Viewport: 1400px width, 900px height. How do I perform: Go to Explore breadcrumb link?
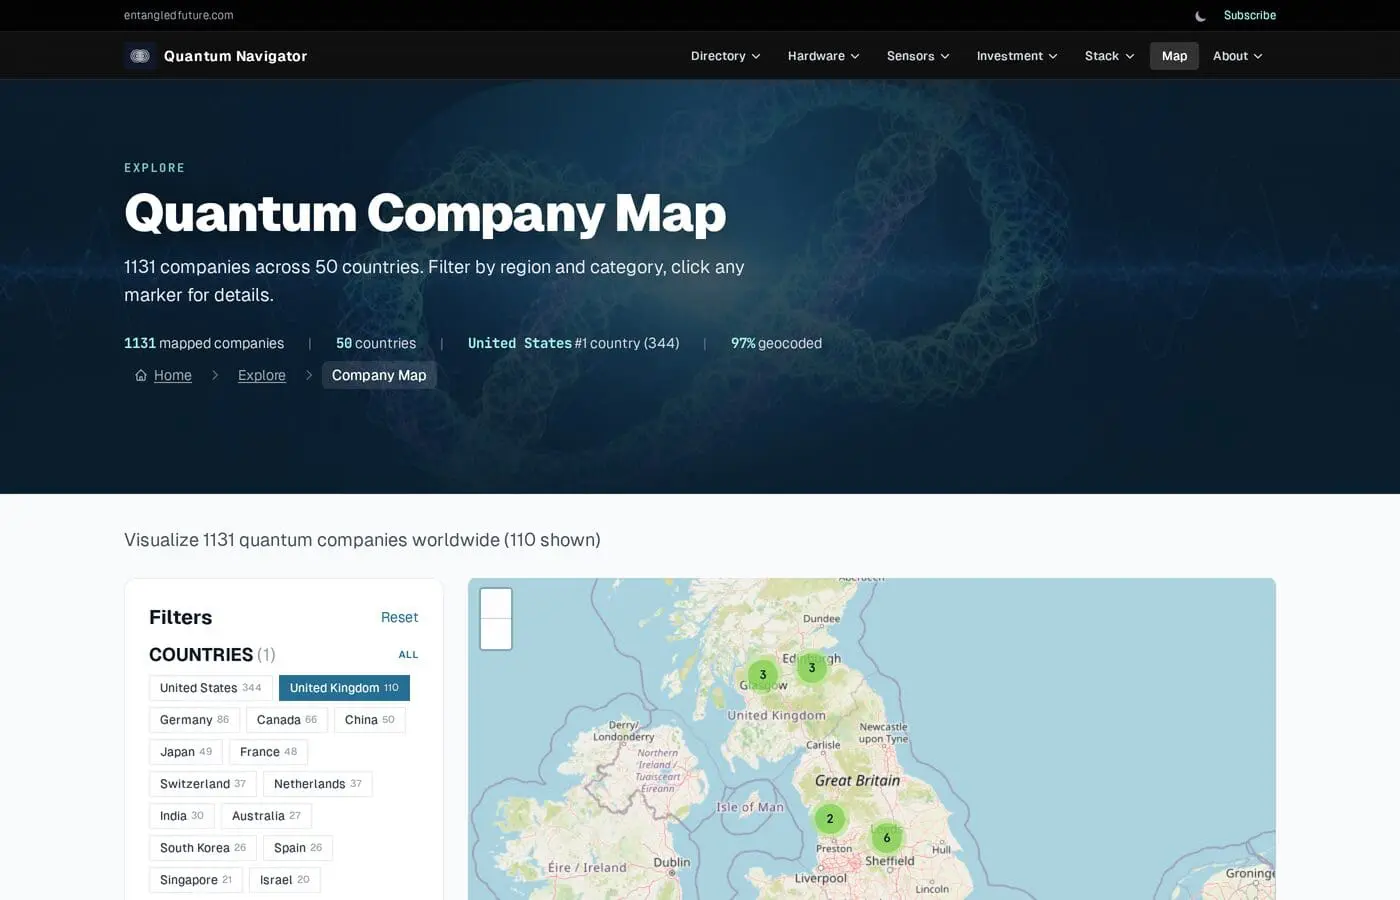tap(262, 375)
